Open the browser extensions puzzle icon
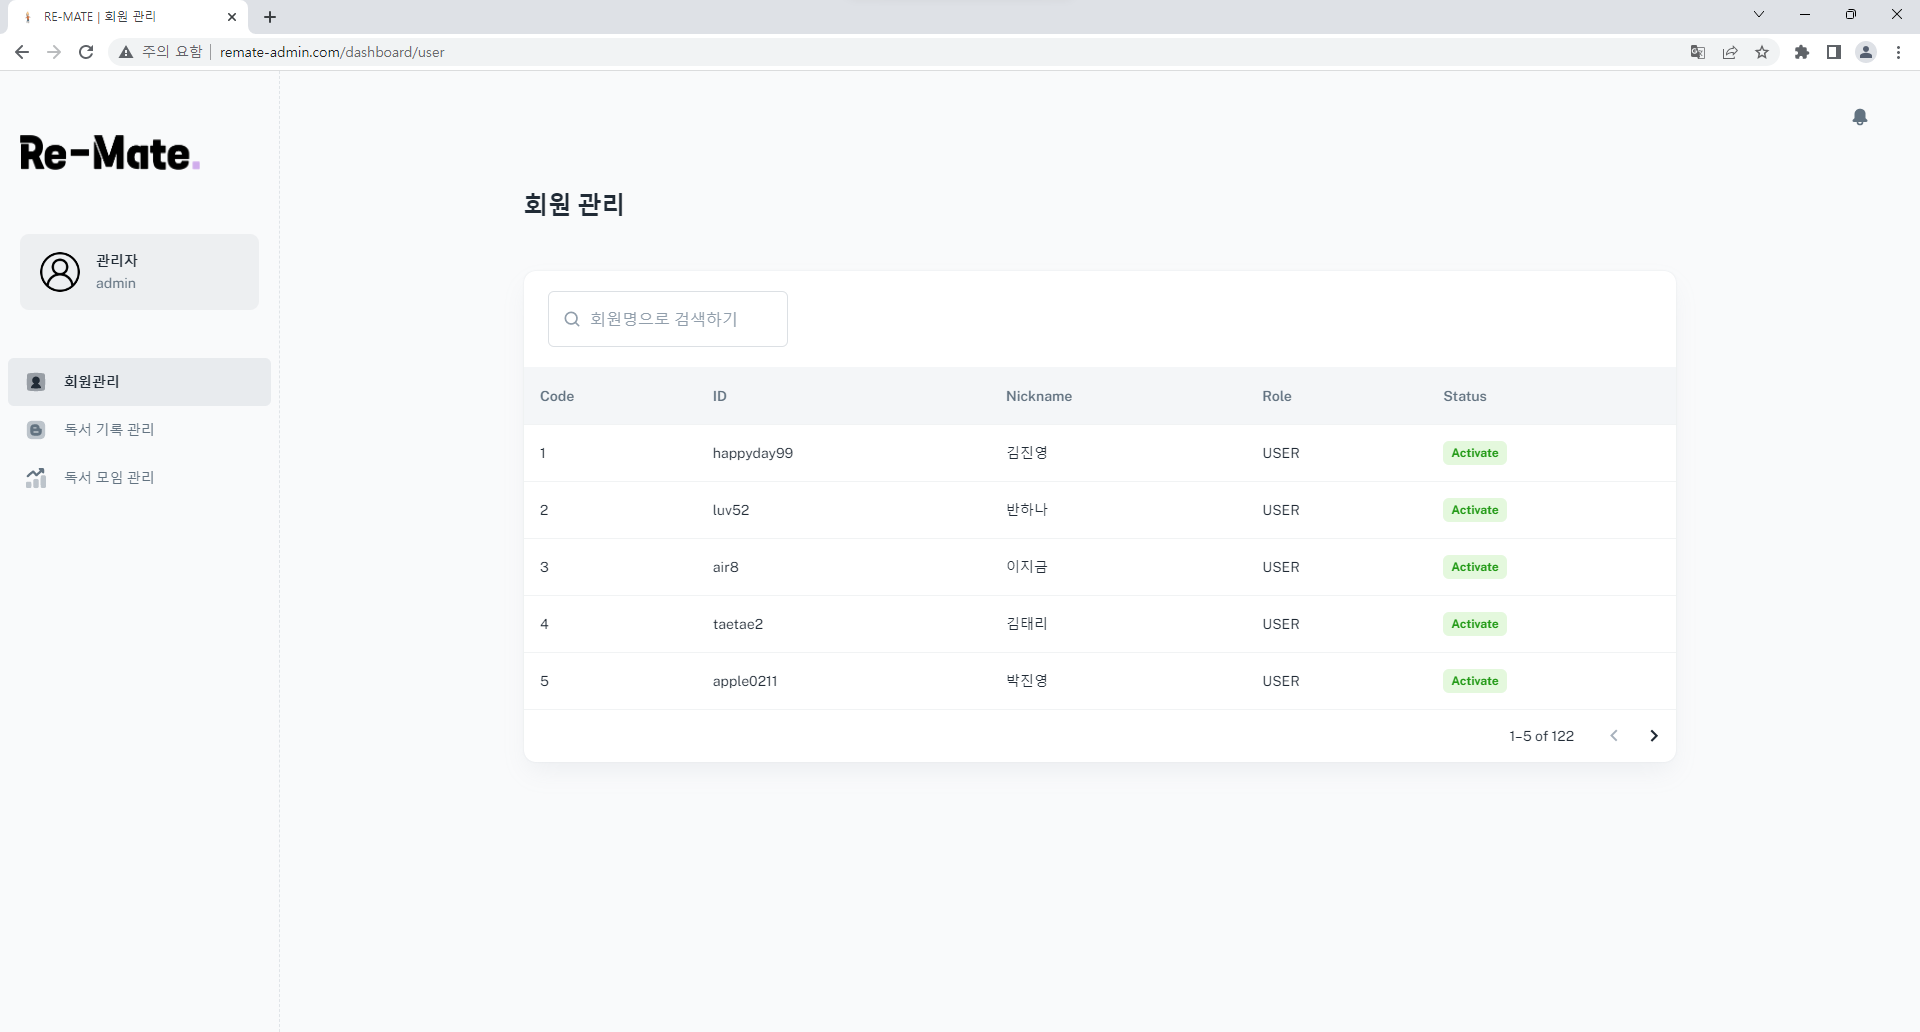Screen dimensions: 1920x1032 click(1802, 52)
